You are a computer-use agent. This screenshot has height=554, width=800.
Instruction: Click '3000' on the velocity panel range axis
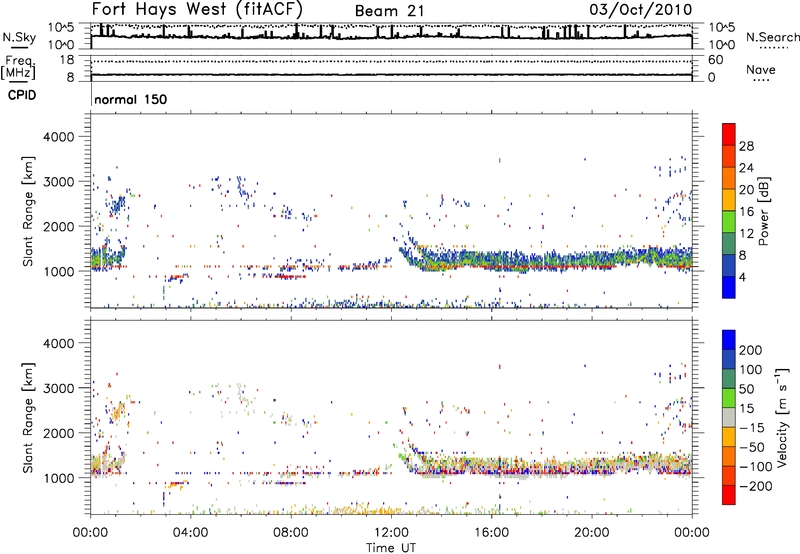click(59, 388)
